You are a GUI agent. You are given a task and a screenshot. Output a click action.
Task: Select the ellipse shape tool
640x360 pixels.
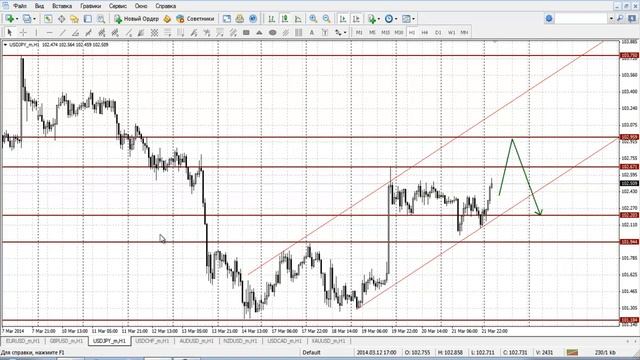coord(273,32)
